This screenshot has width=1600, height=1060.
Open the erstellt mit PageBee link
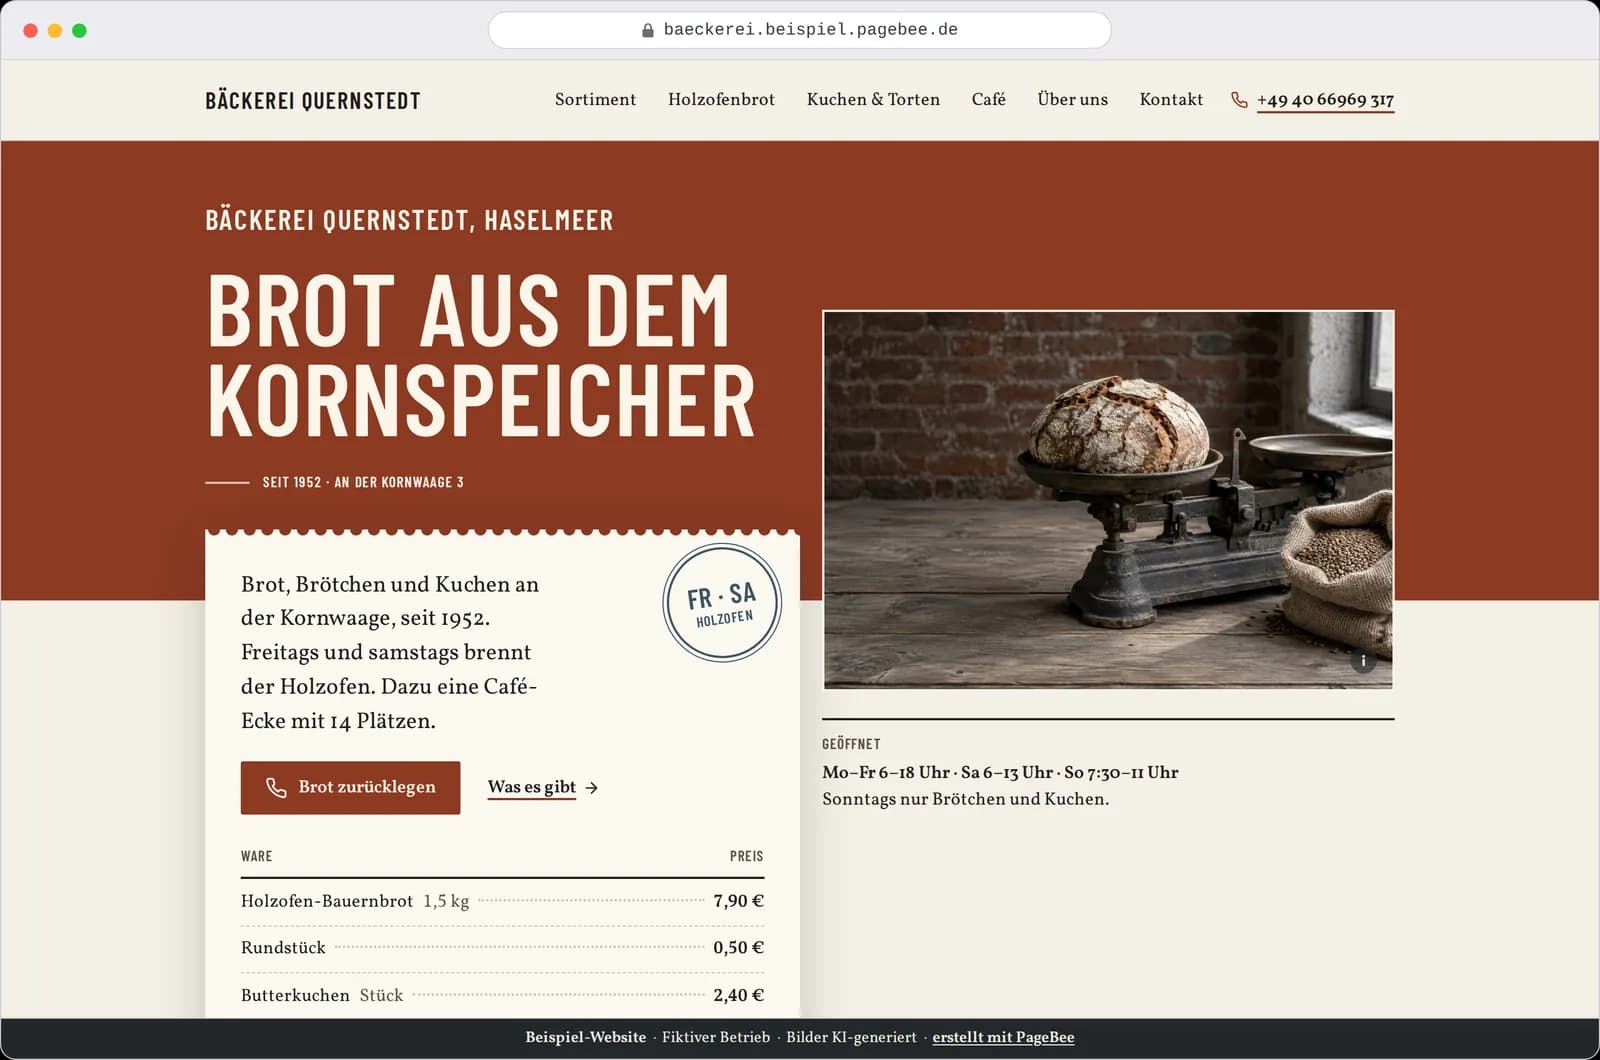pos(1003,1037)
